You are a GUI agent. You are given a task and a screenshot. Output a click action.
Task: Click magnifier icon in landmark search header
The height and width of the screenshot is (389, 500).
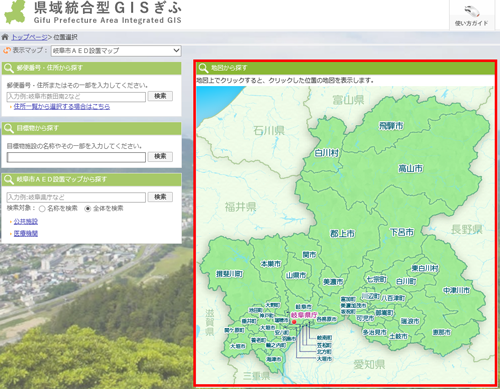tap(9, 128)
